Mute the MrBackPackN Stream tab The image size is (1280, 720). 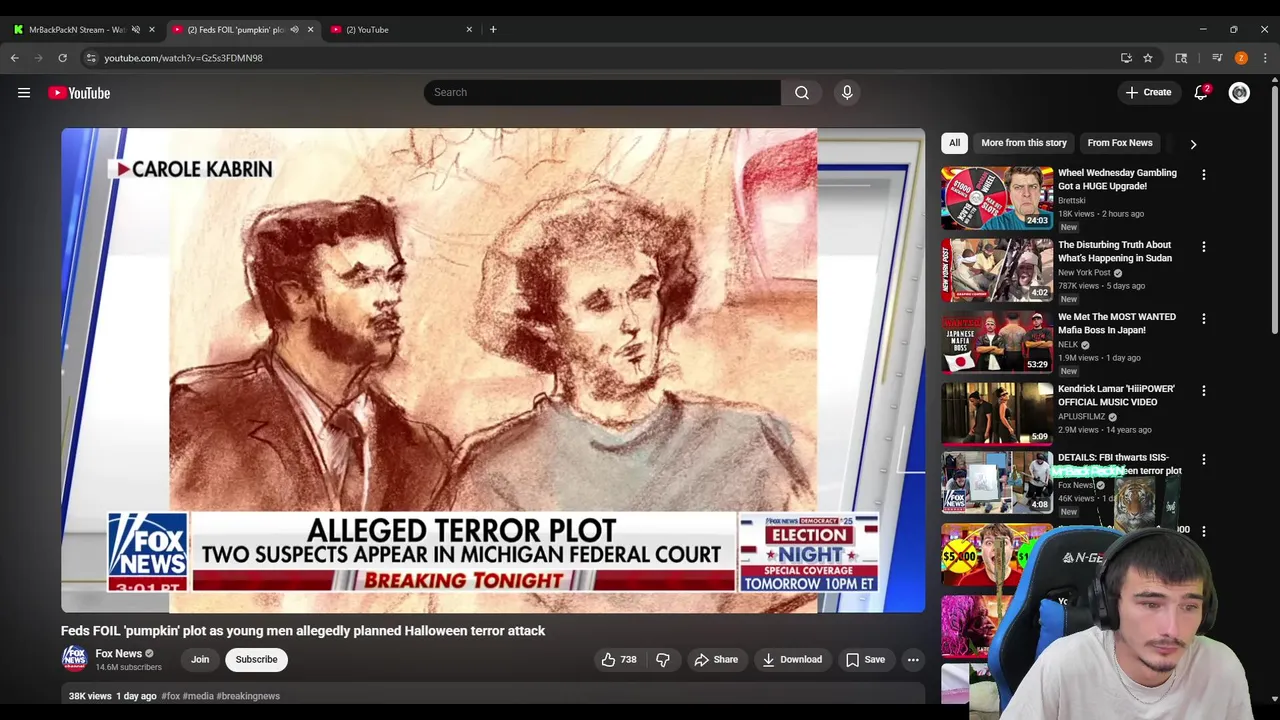pos(136,29)
